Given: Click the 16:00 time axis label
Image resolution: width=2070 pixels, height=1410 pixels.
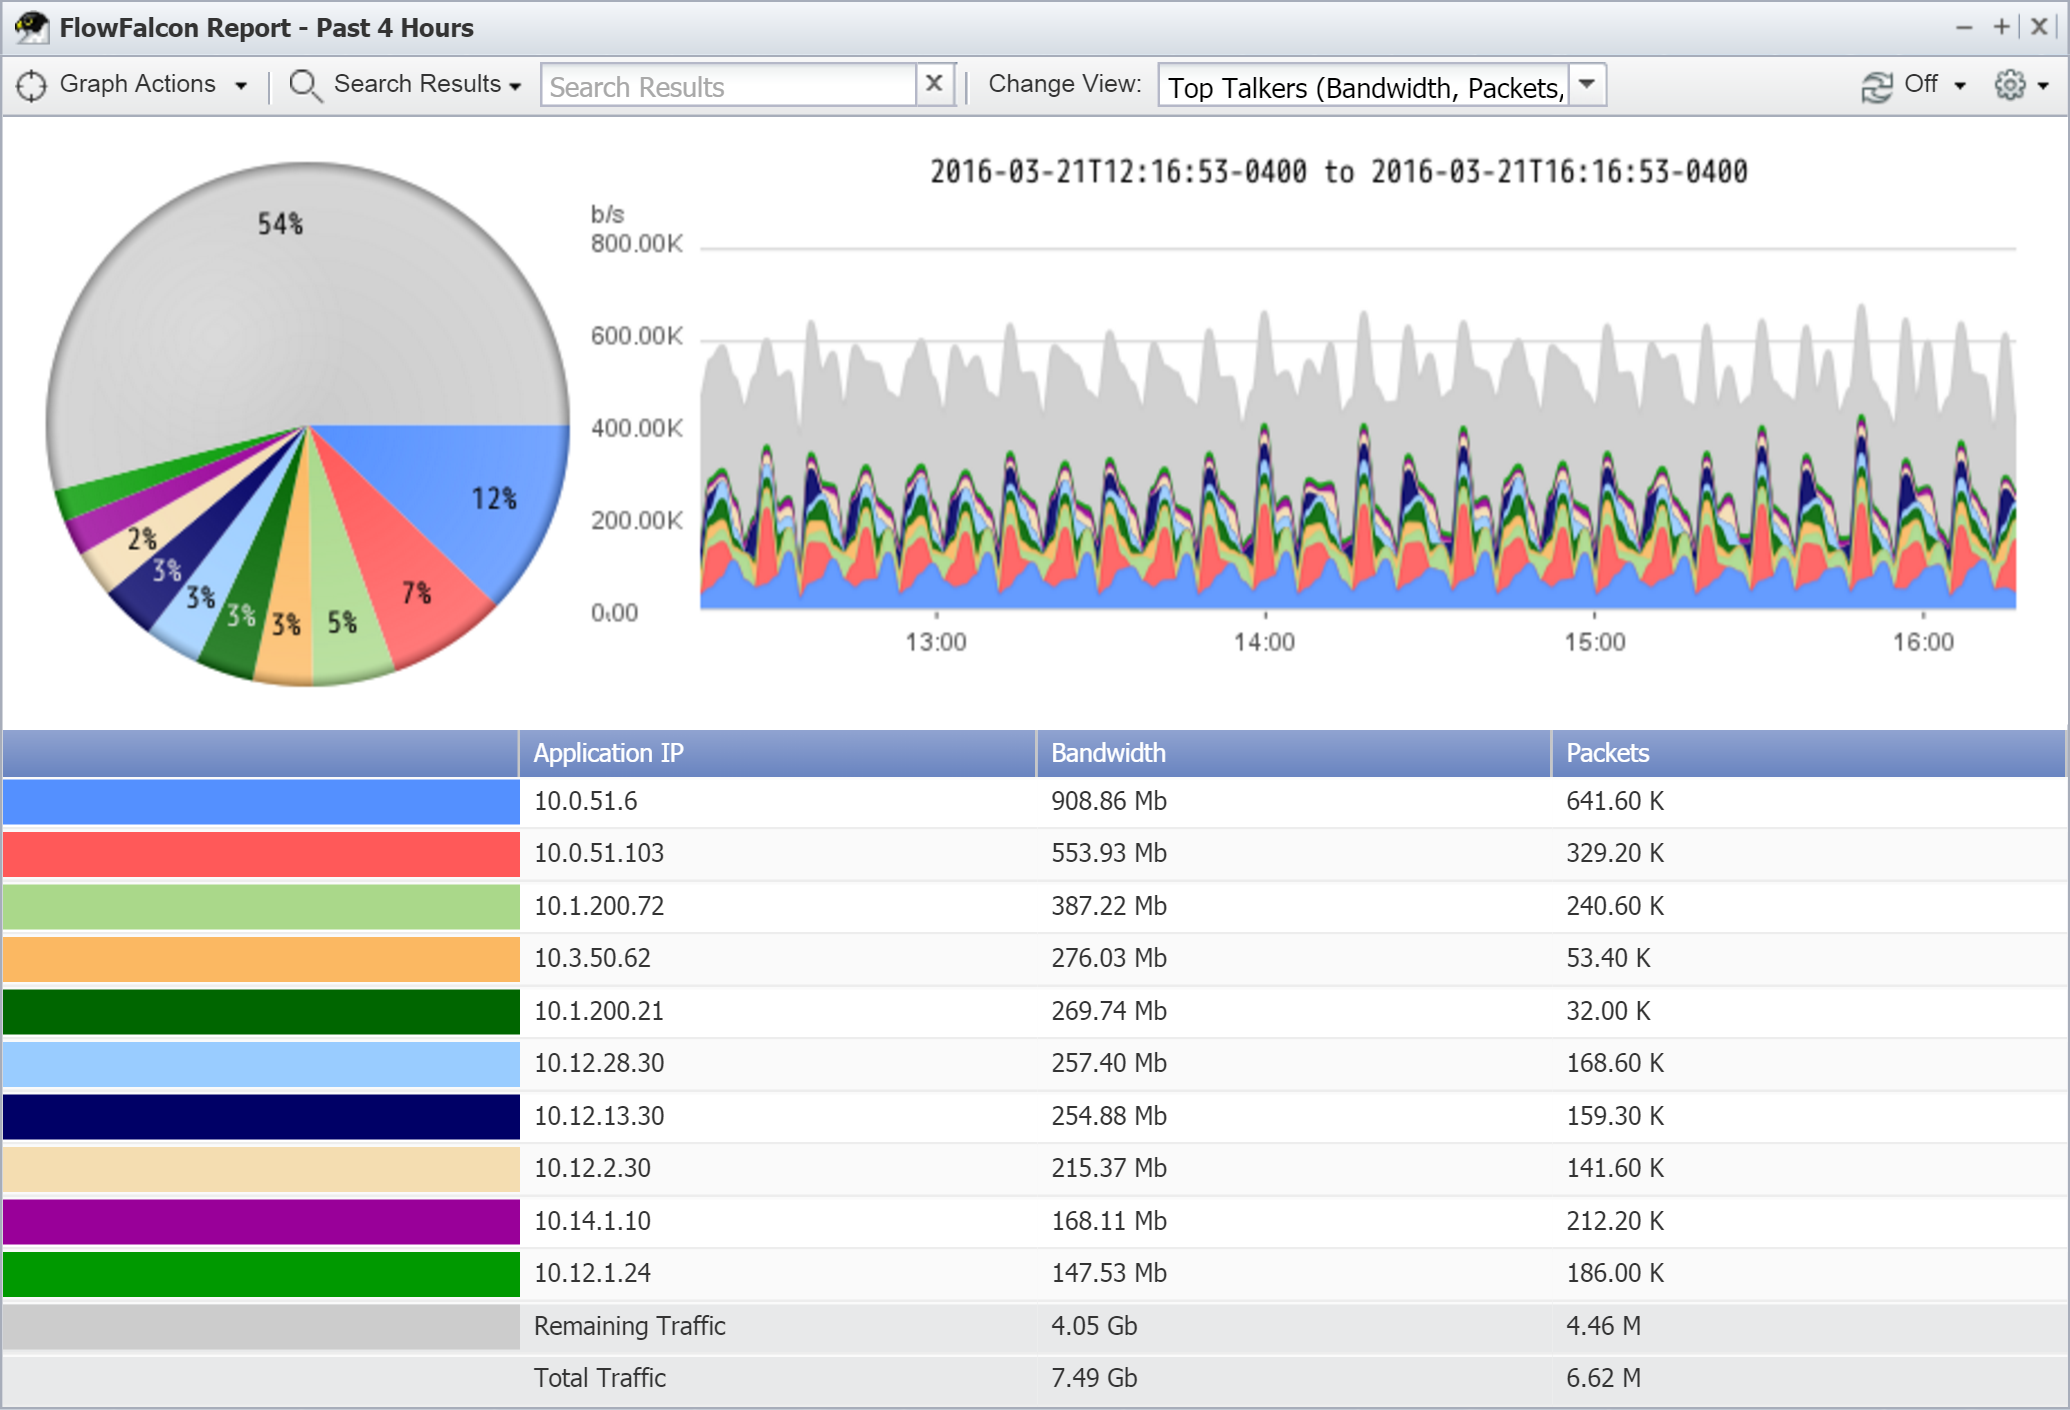Looking at the screenshot, I should coord(1923,642).
